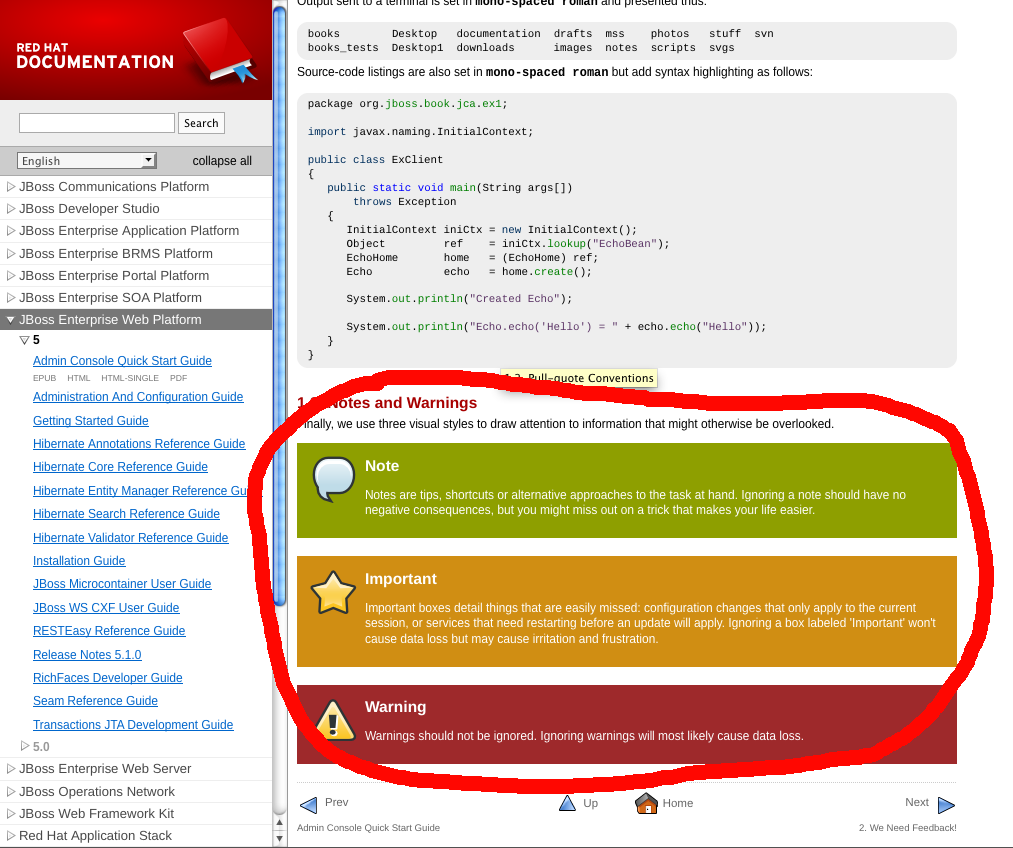Open Hibernate Annotations Reference Guide

coord(139,444)
